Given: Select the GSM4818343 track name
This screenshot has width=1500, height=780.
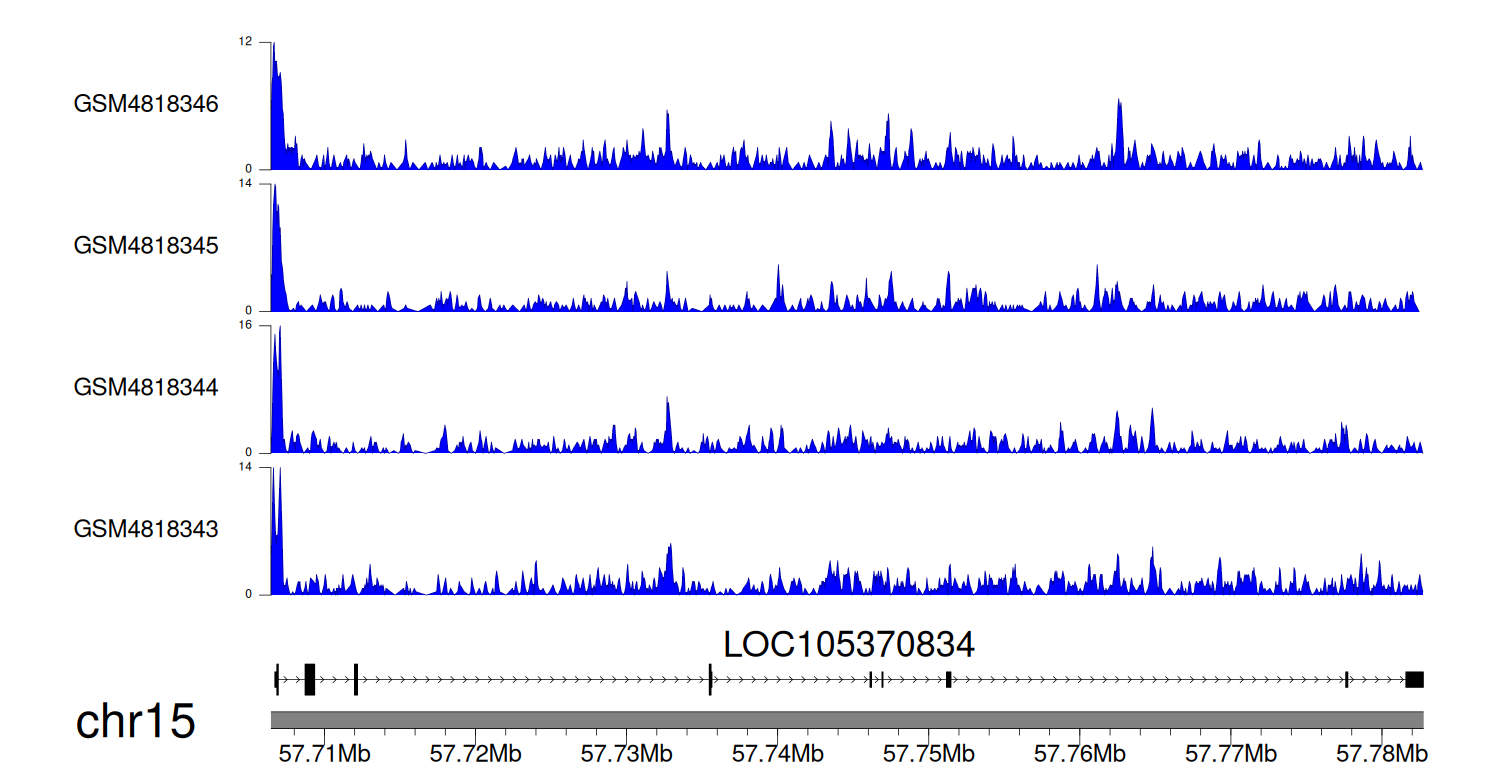Looking at the screenshot, I should (x=146, y=528).
